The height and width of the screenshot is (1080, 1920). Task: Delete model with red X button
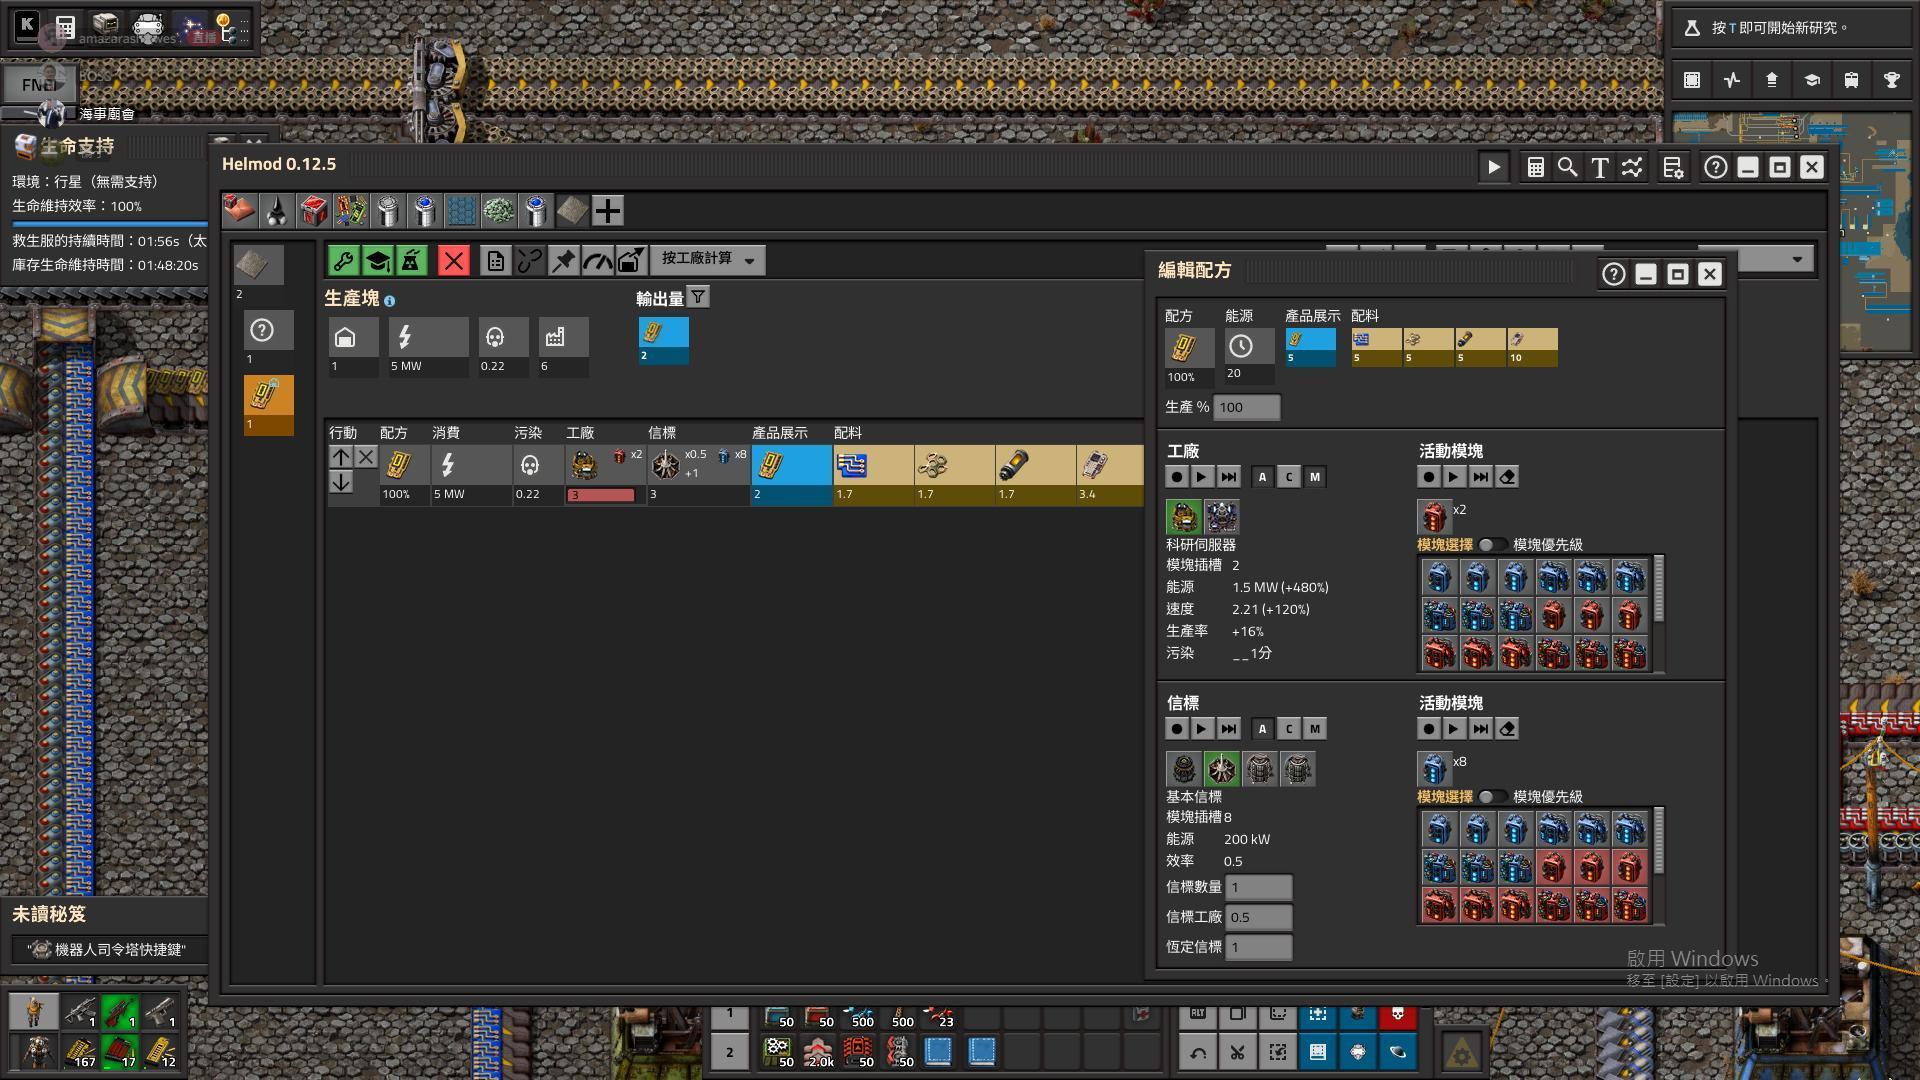click(453, 261)
